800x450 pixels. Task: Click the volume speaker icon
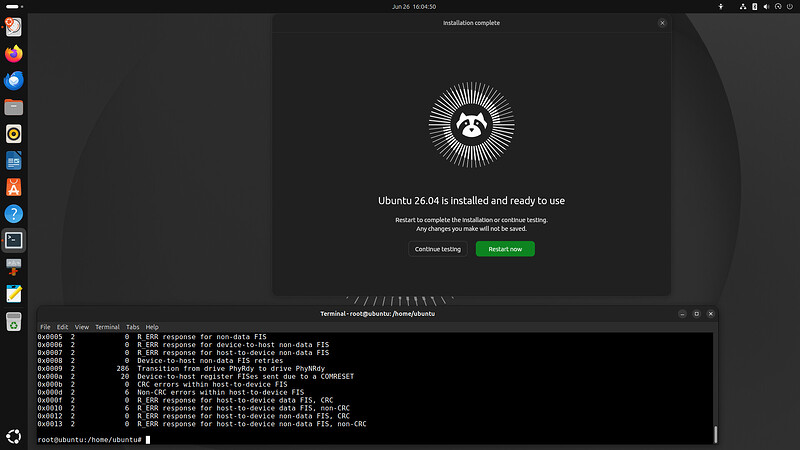[766, 7]
